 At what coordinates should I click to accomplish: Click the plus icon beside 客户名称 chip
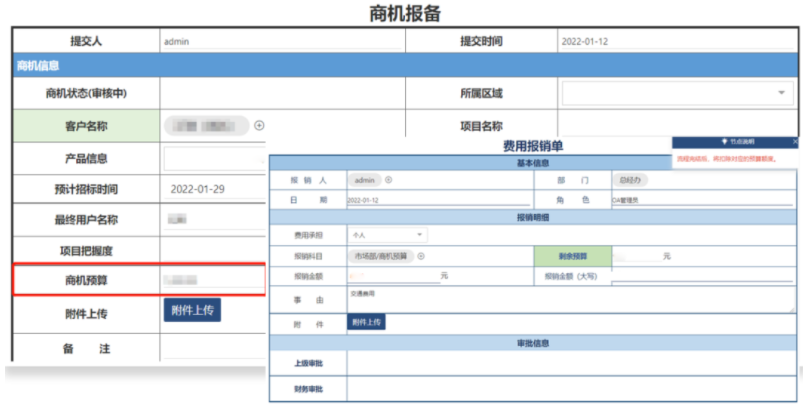pos(260,125)
